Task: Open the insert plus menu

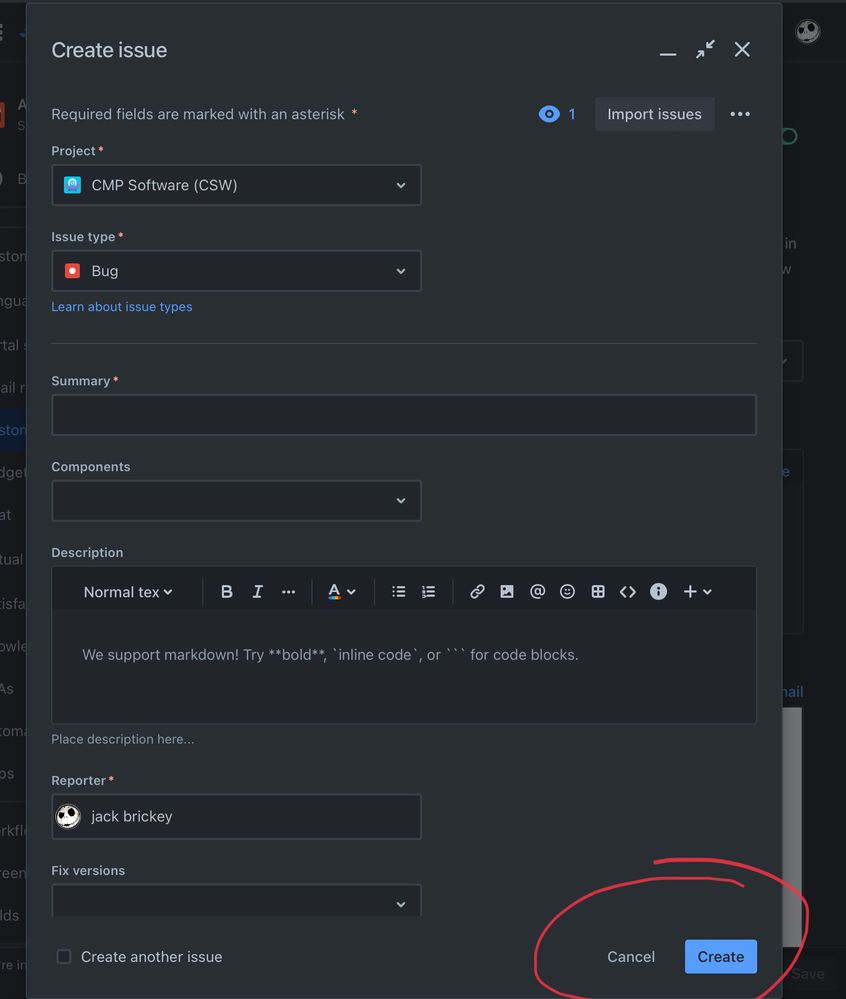Action: click(x=698, y=592)
